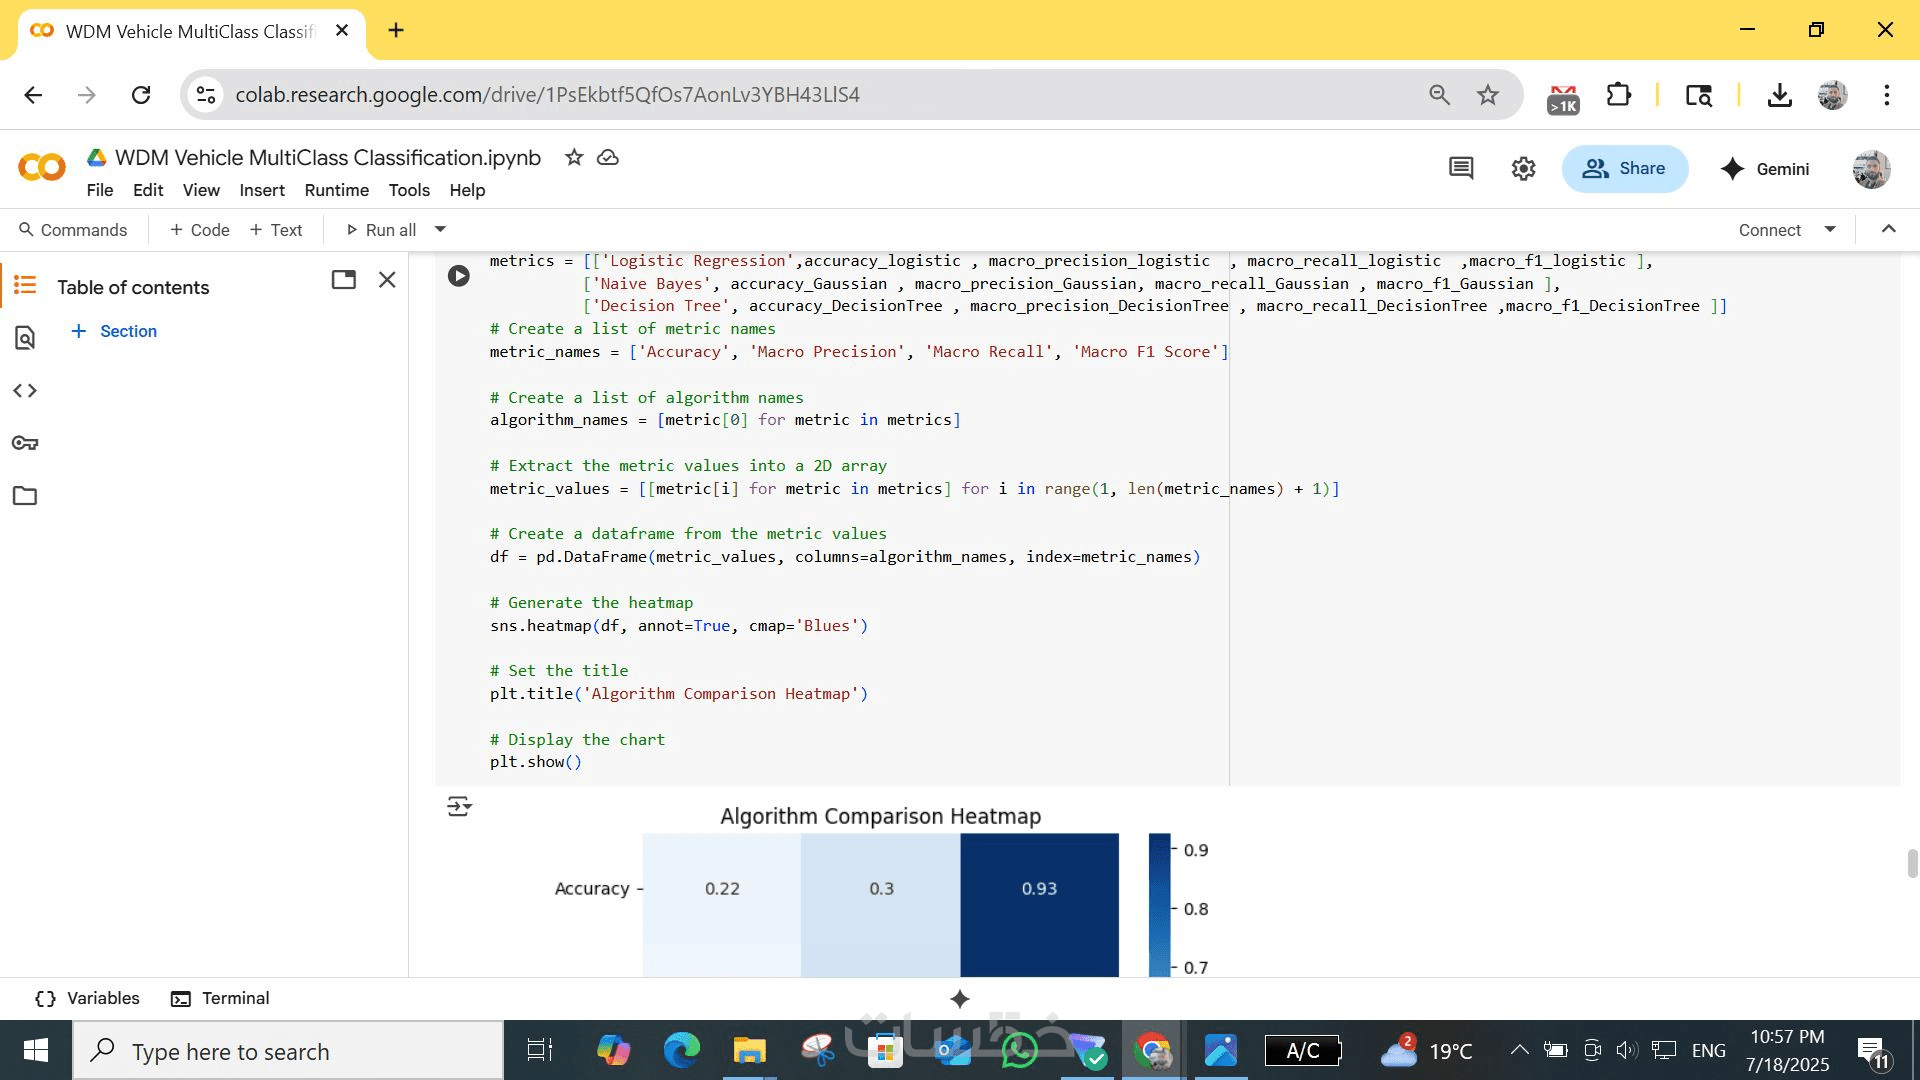Expand the Run all dropdown arrow

[440, 230]
